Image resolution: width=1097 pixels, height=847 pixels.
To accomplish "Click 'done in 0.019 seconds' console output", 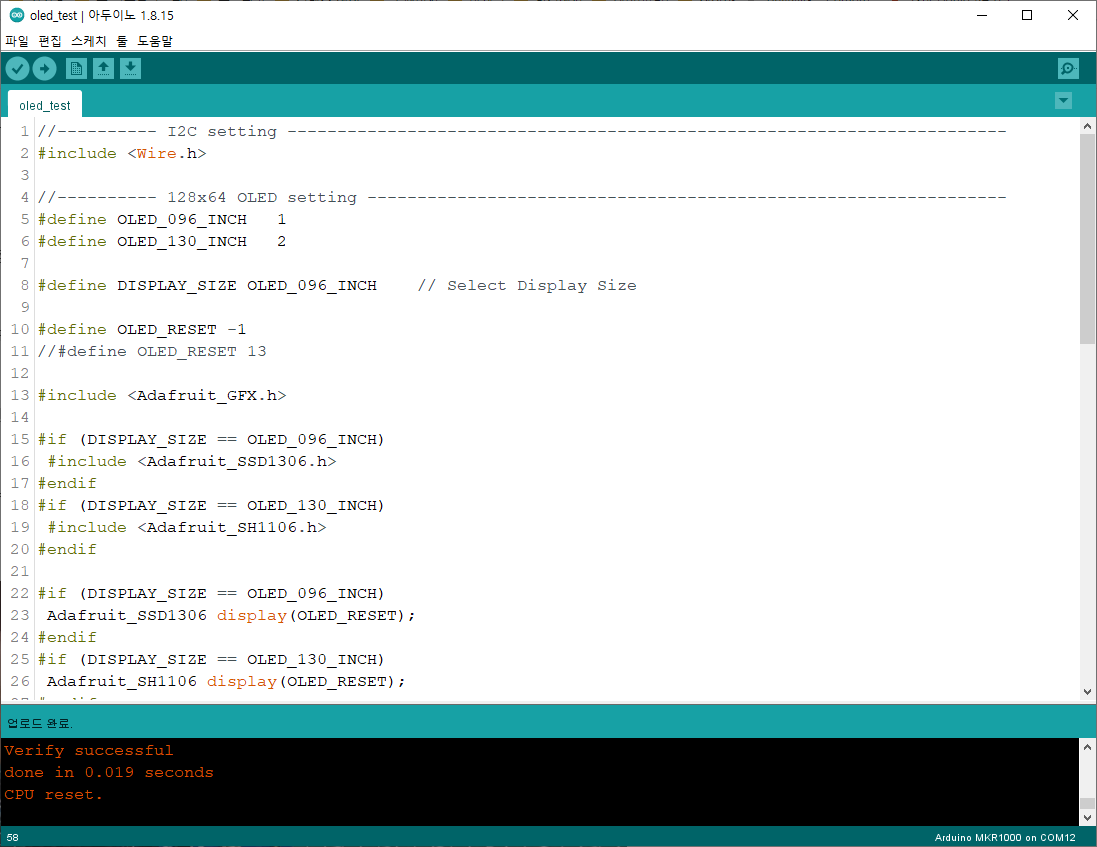I will [108, 772].
